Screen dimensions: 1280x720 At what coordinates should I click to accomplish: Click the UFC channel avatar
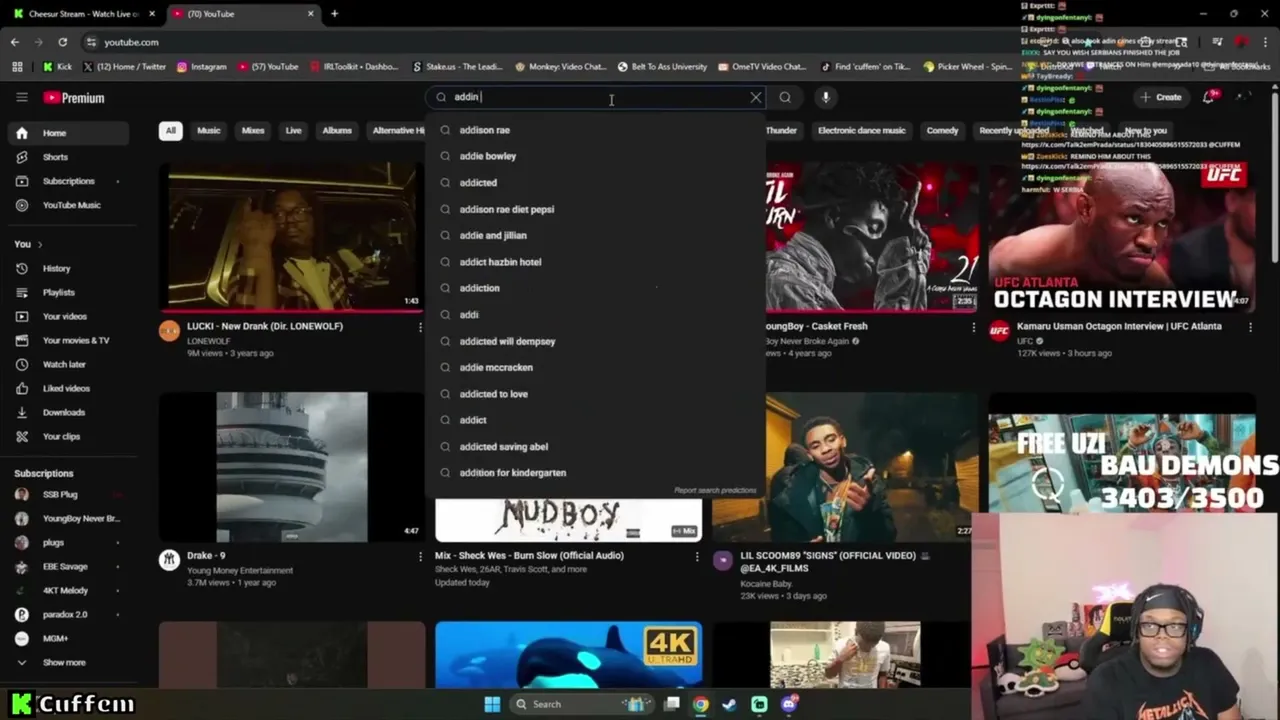click(999, 331)
